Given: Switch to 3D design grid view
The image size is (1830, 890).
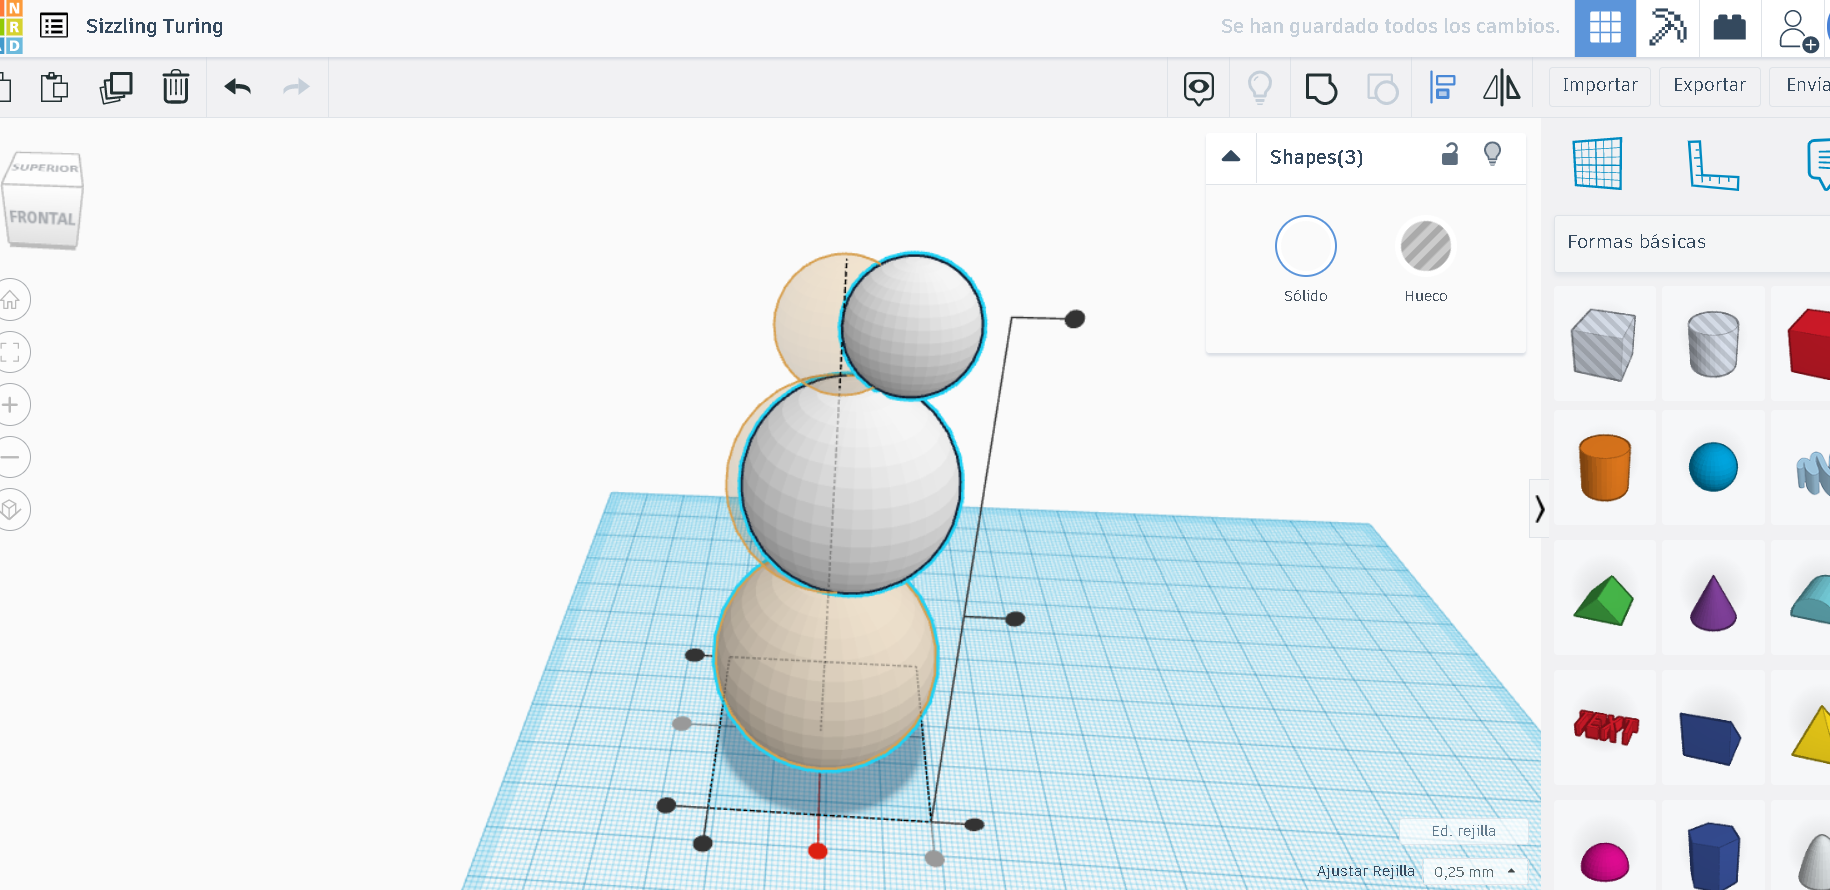Looking at the screenshot, I should pos(1605,27).
